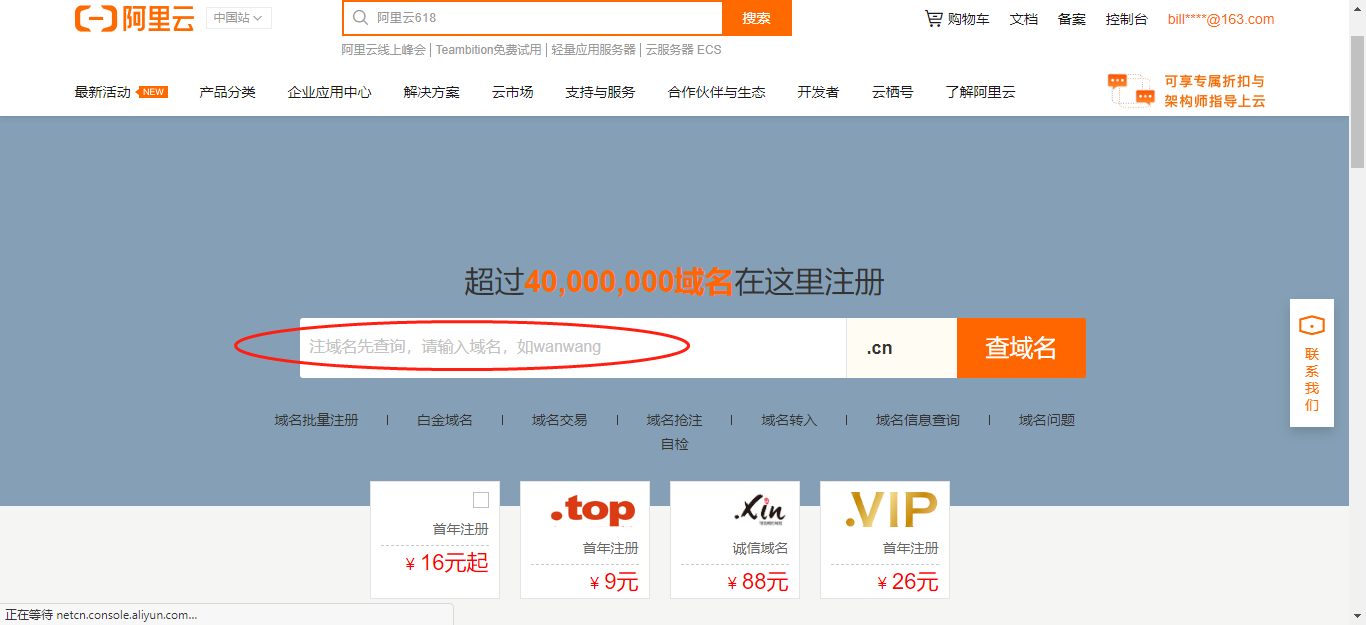Open 企业应用中心 menu
1366x625 pixels.
[x=329, y=92]
